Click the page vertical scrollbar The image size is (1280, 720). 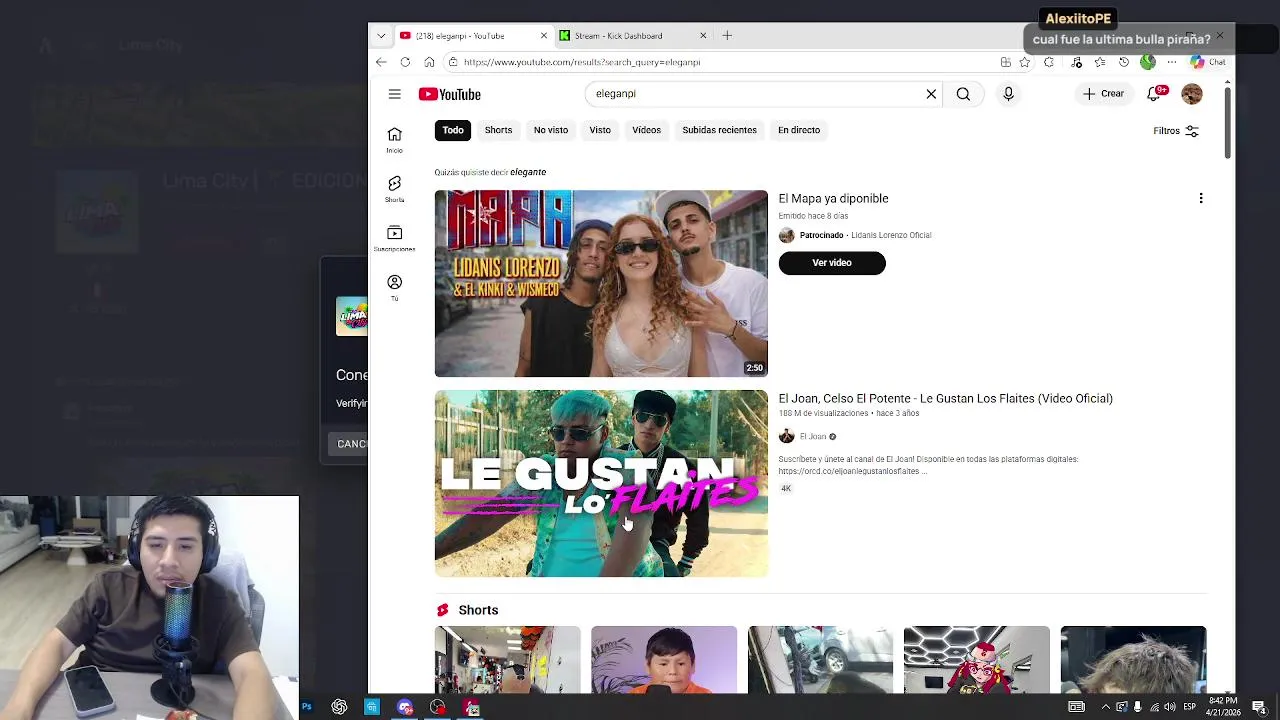click(1227, 121)
